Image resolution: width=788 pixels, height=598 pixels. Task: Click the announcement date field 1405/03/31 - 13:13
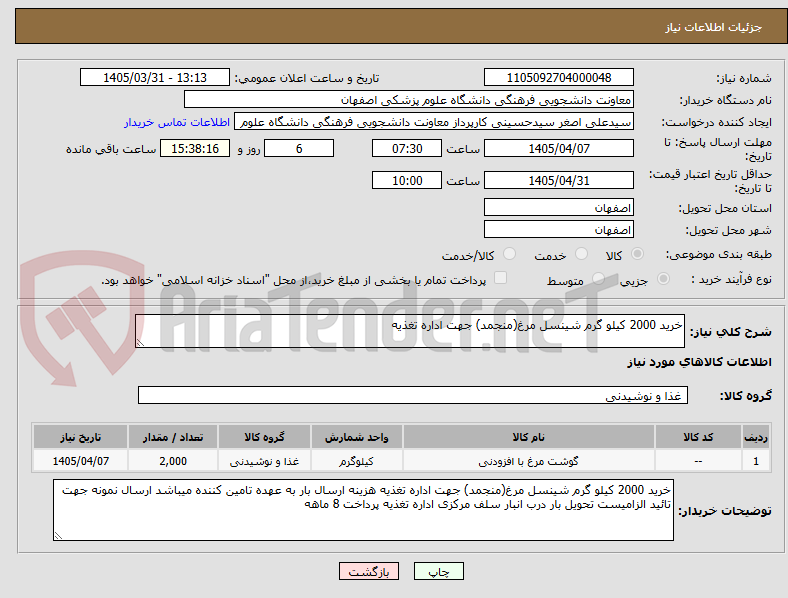tap(155, 77)
